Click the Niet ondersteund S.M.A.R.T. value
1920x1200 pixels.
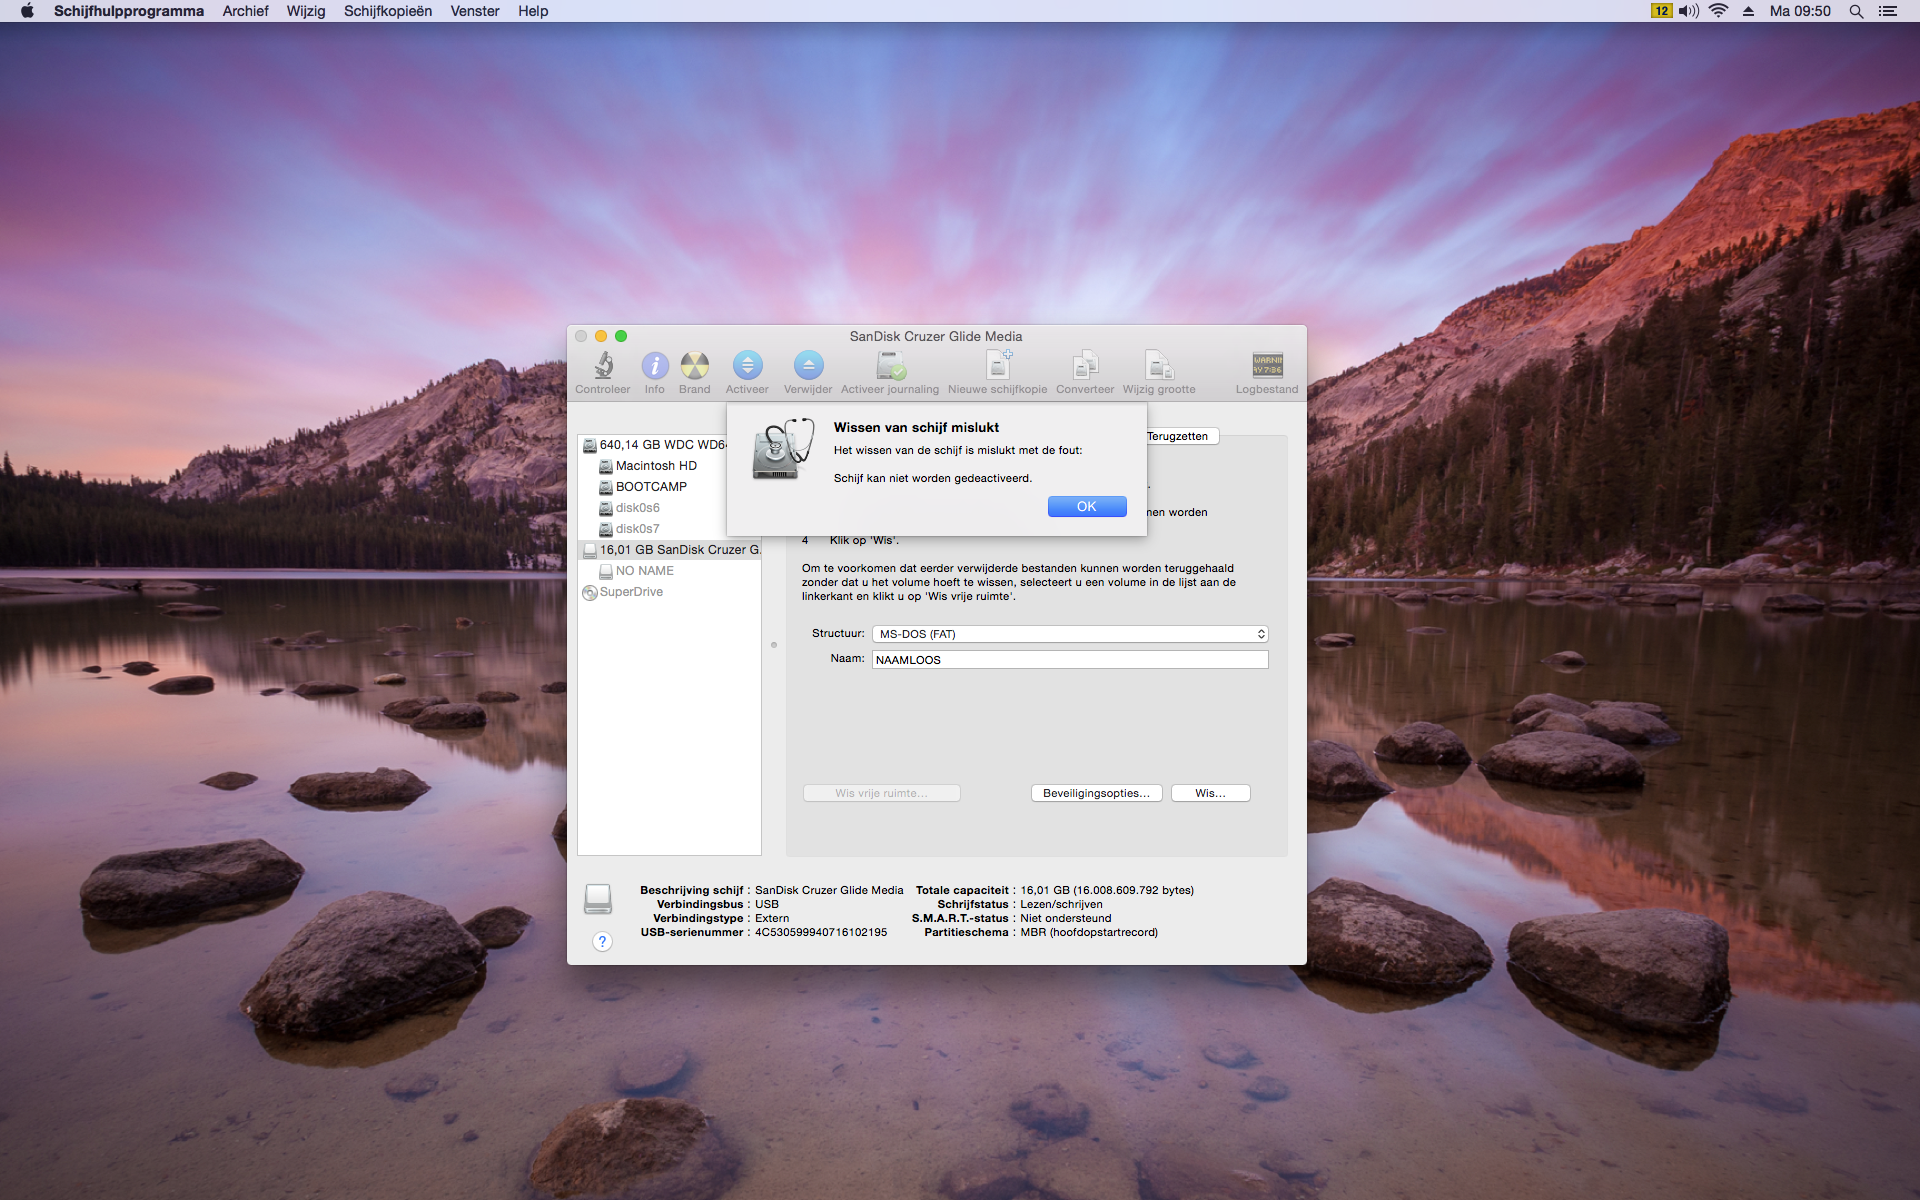point(1066,918)
